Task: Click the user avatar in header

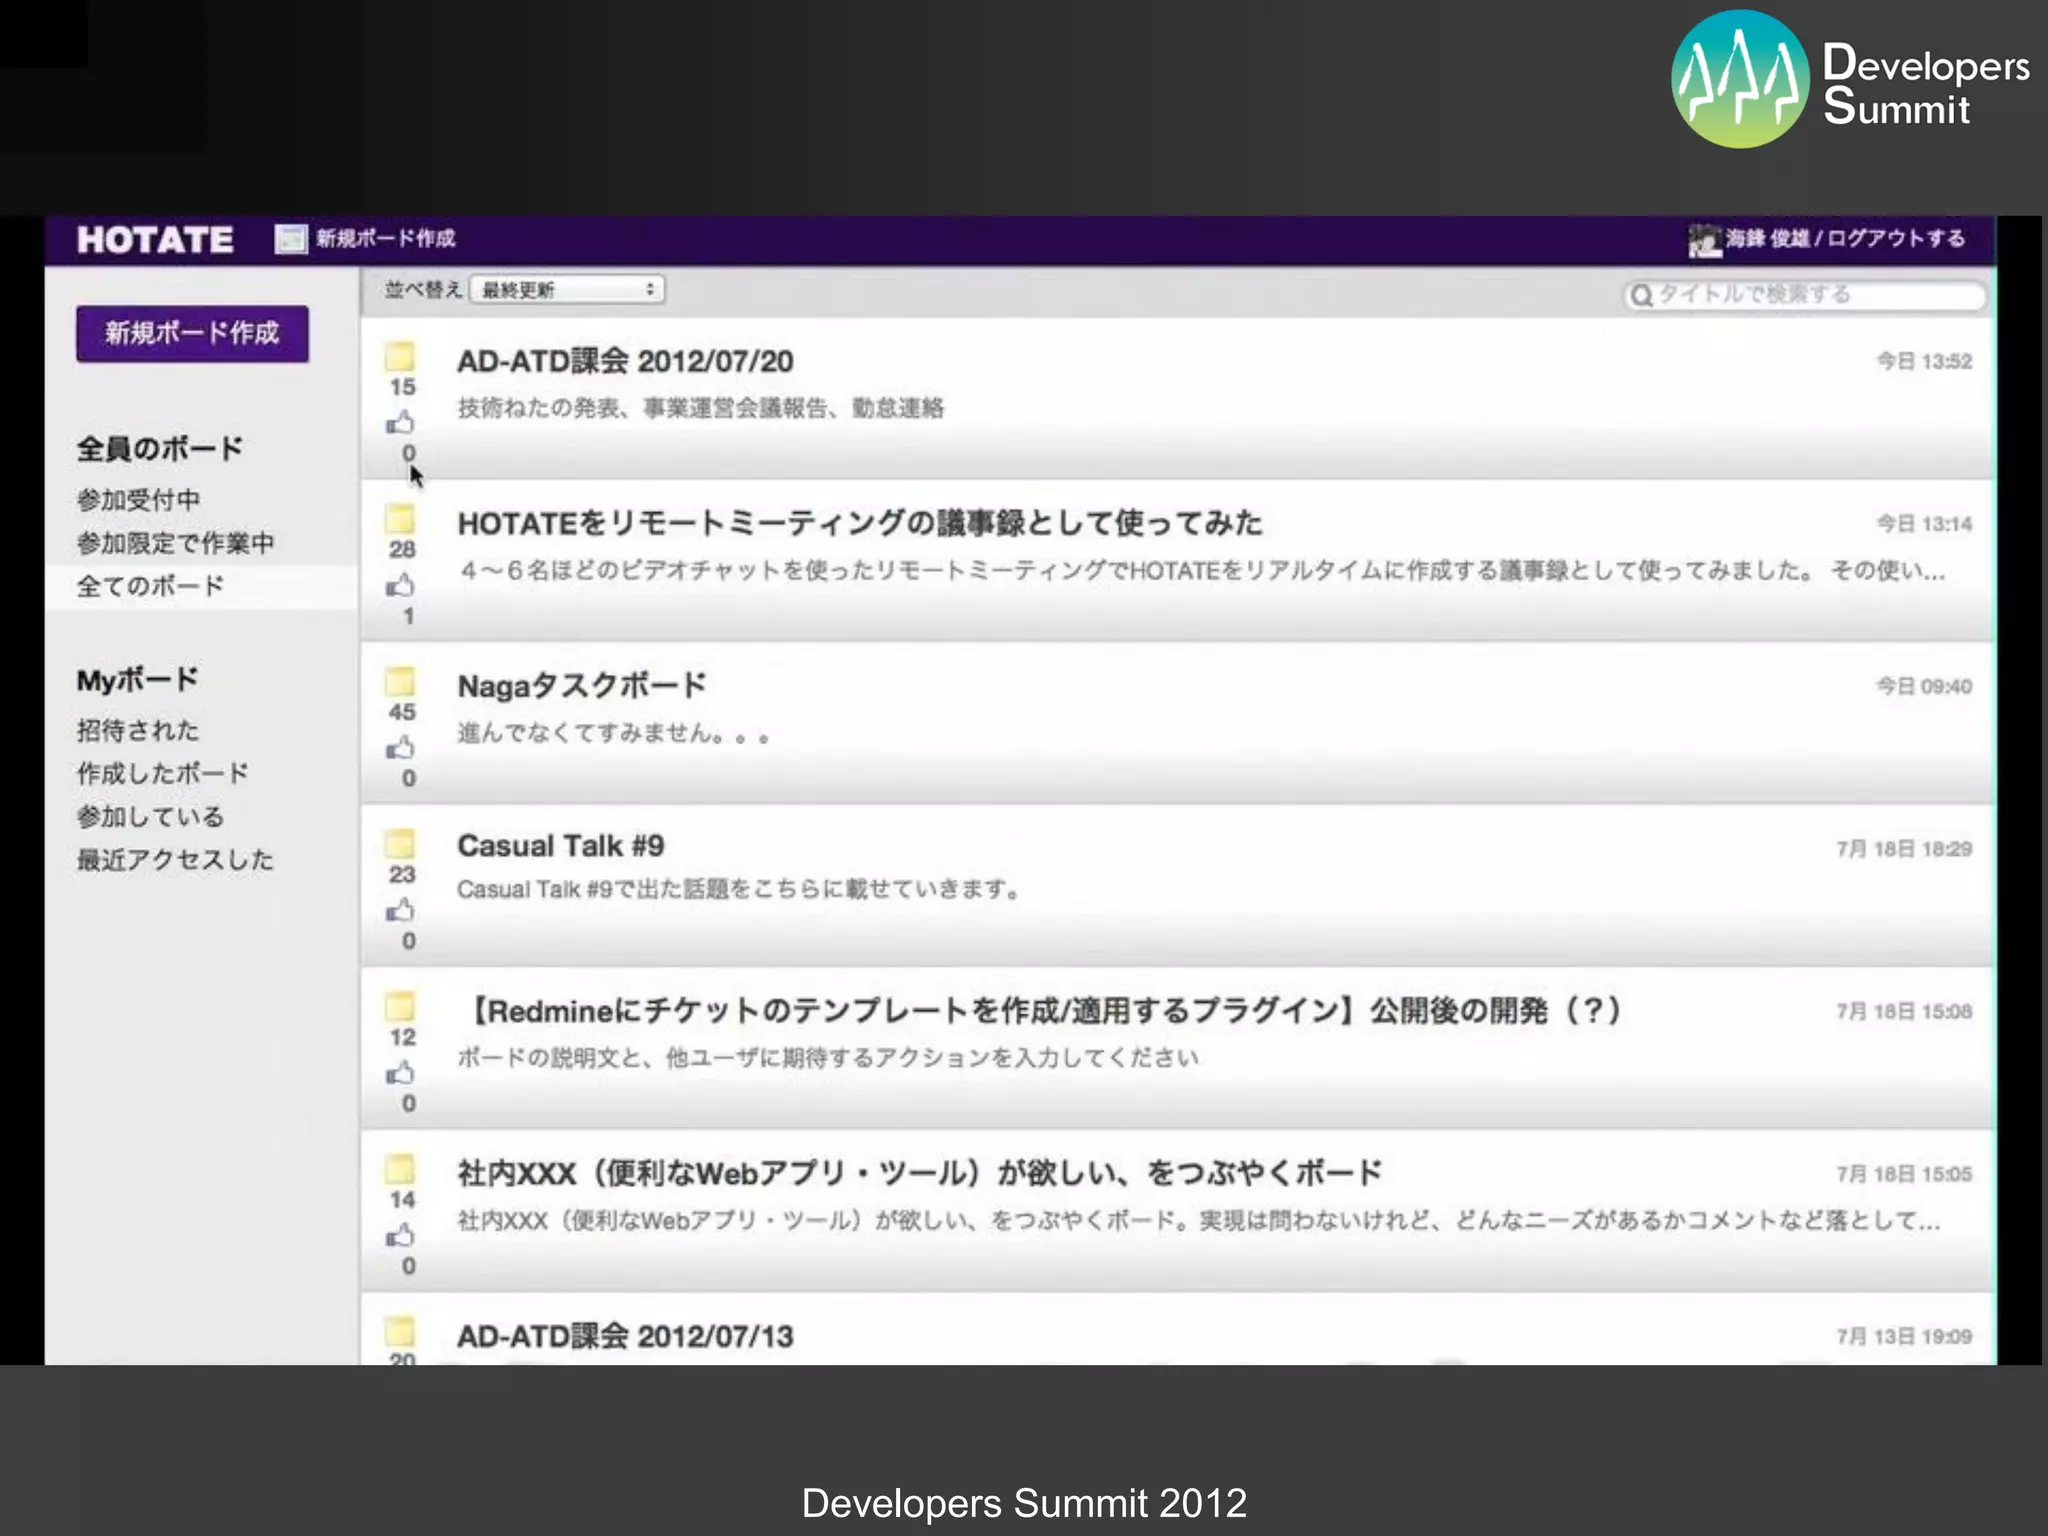Action: tap(1704, 240)
